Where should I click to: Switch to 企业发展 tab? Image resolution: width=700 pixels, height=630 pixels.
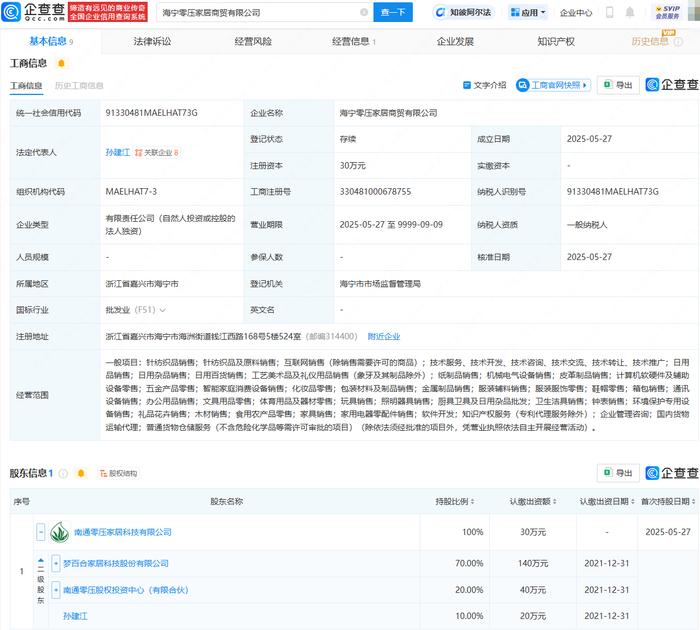455,42
